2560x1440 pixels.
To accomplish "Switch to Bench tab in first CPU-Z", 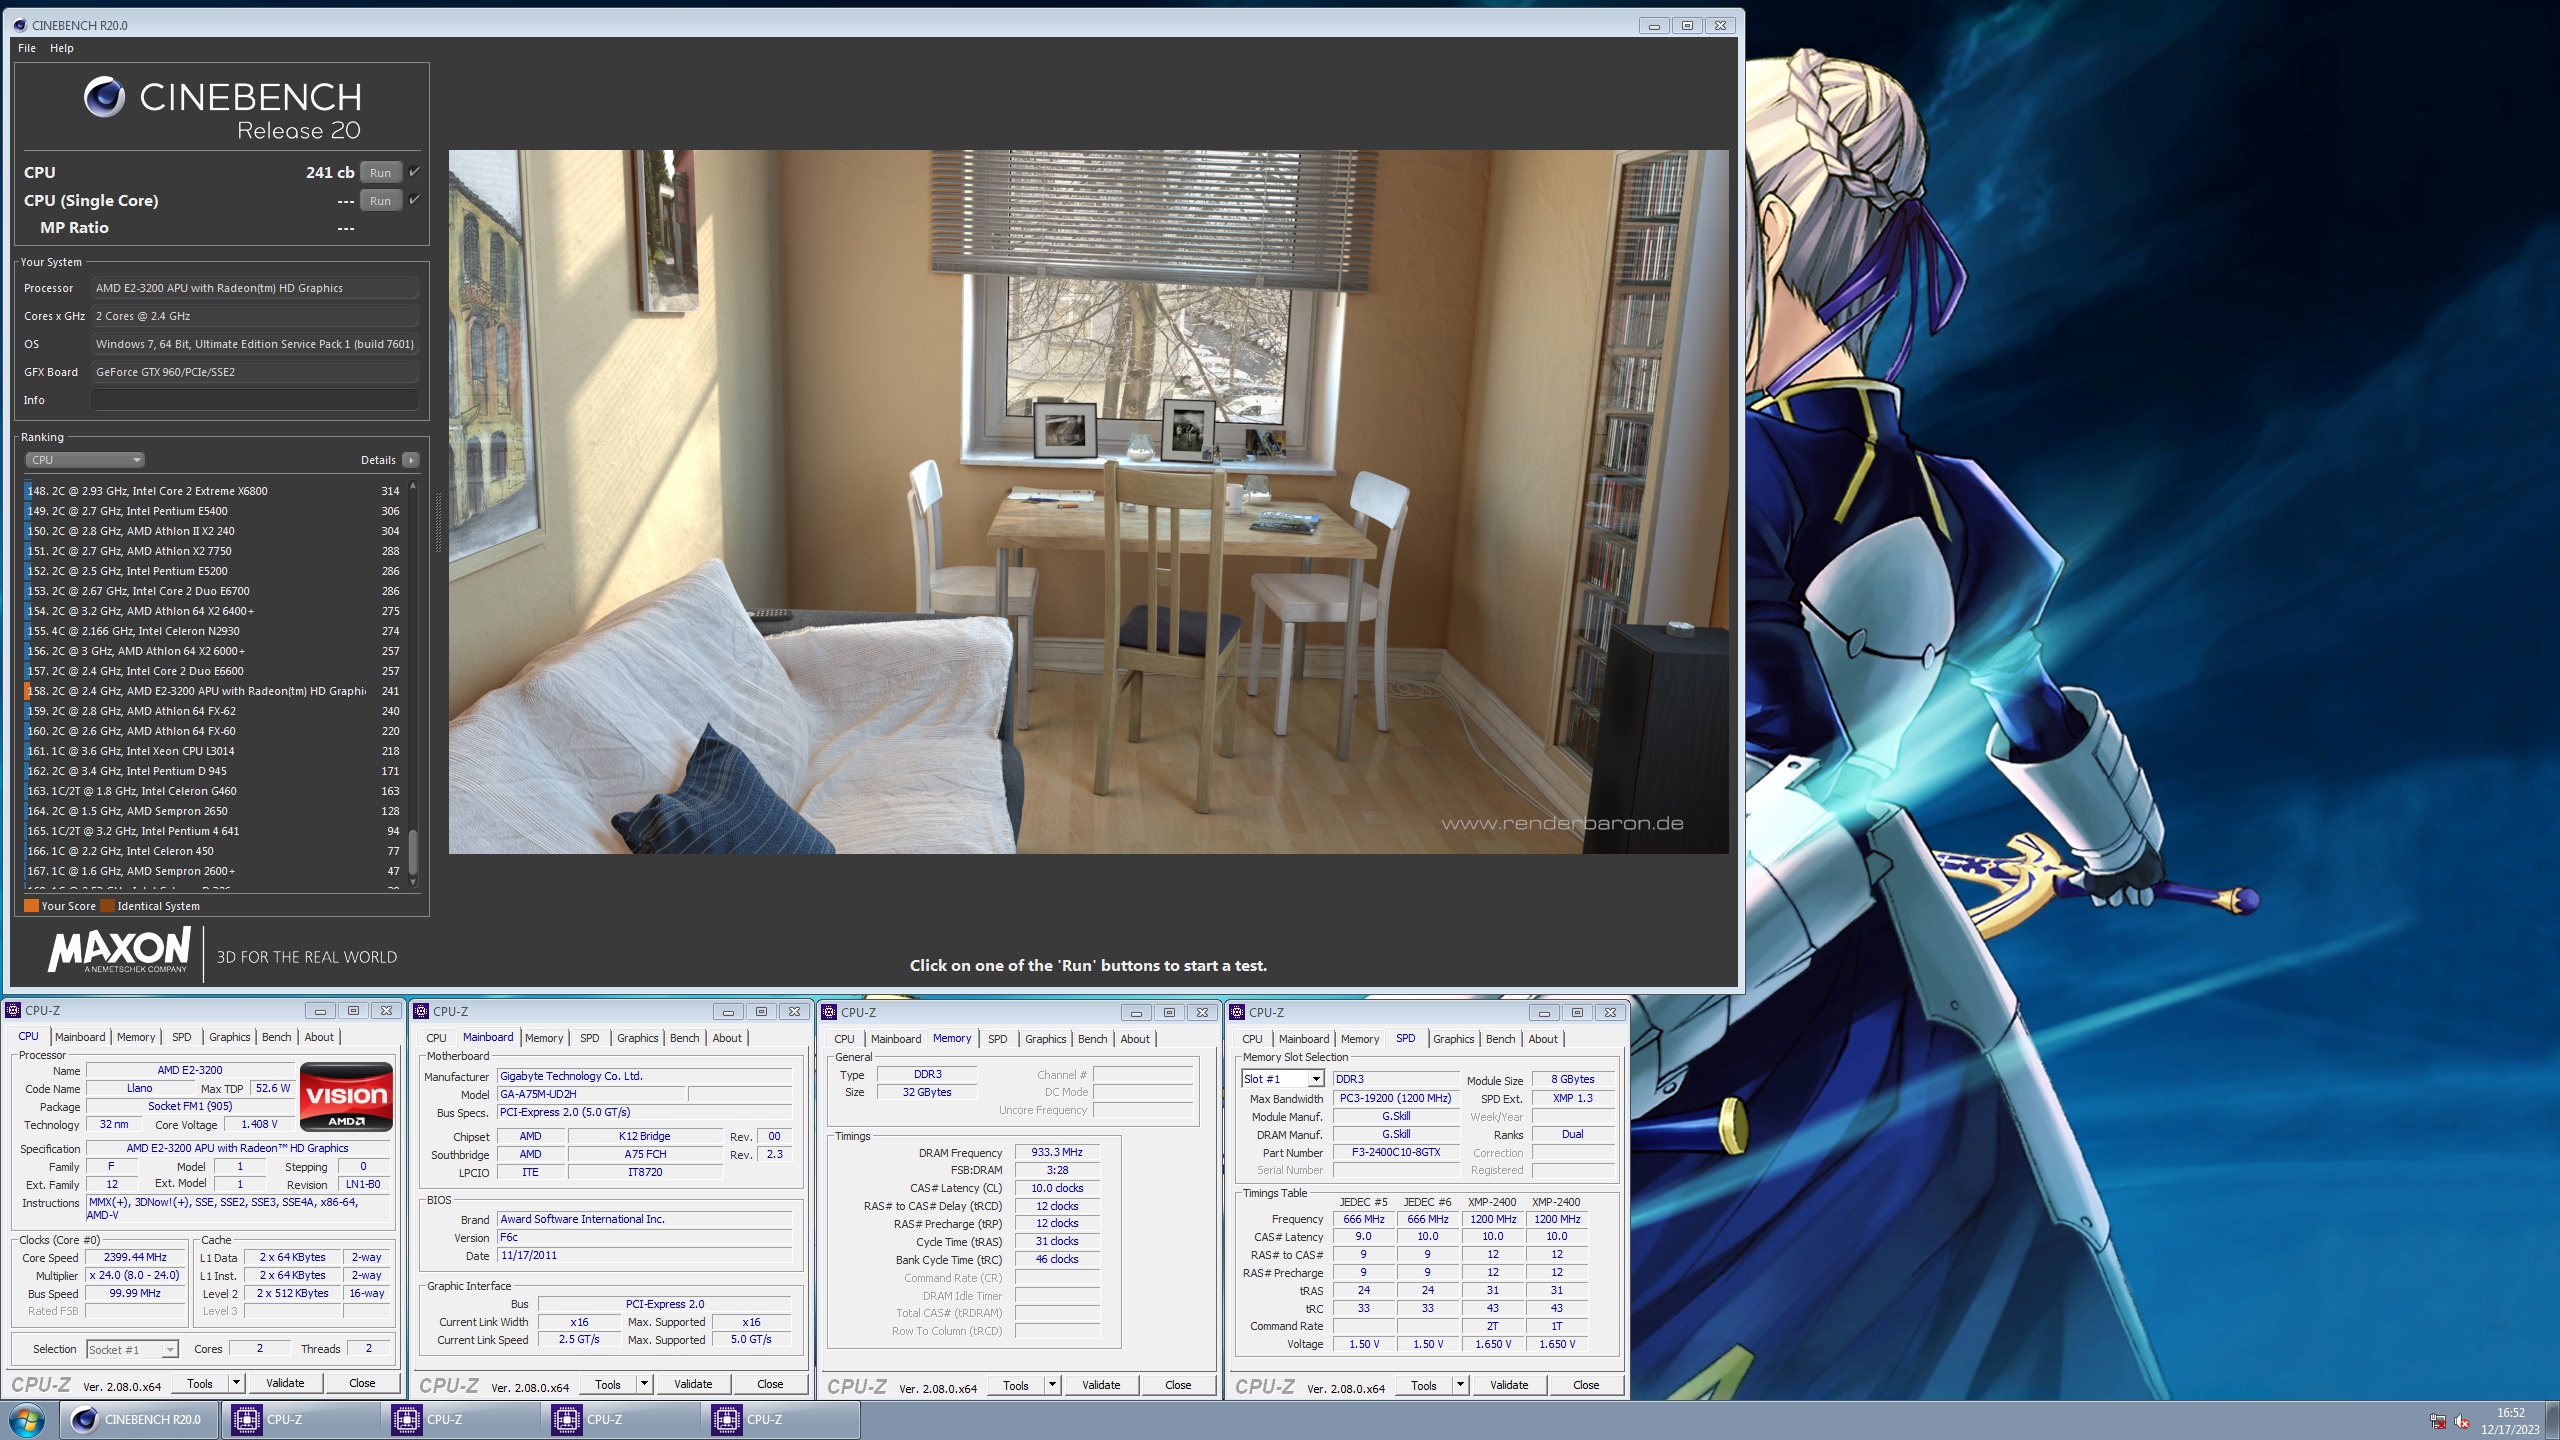I will click(276, 1037).
